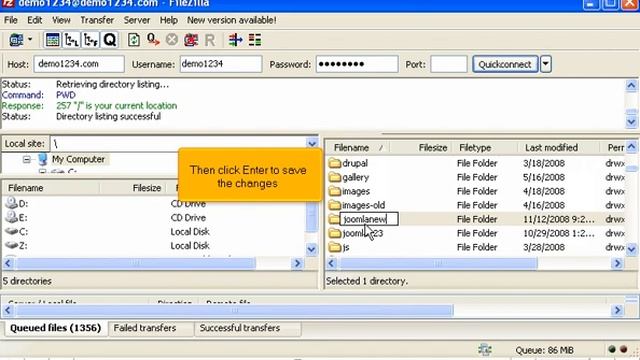
Task: Sort remote list by Filetype header
Action: pos(484,147)
